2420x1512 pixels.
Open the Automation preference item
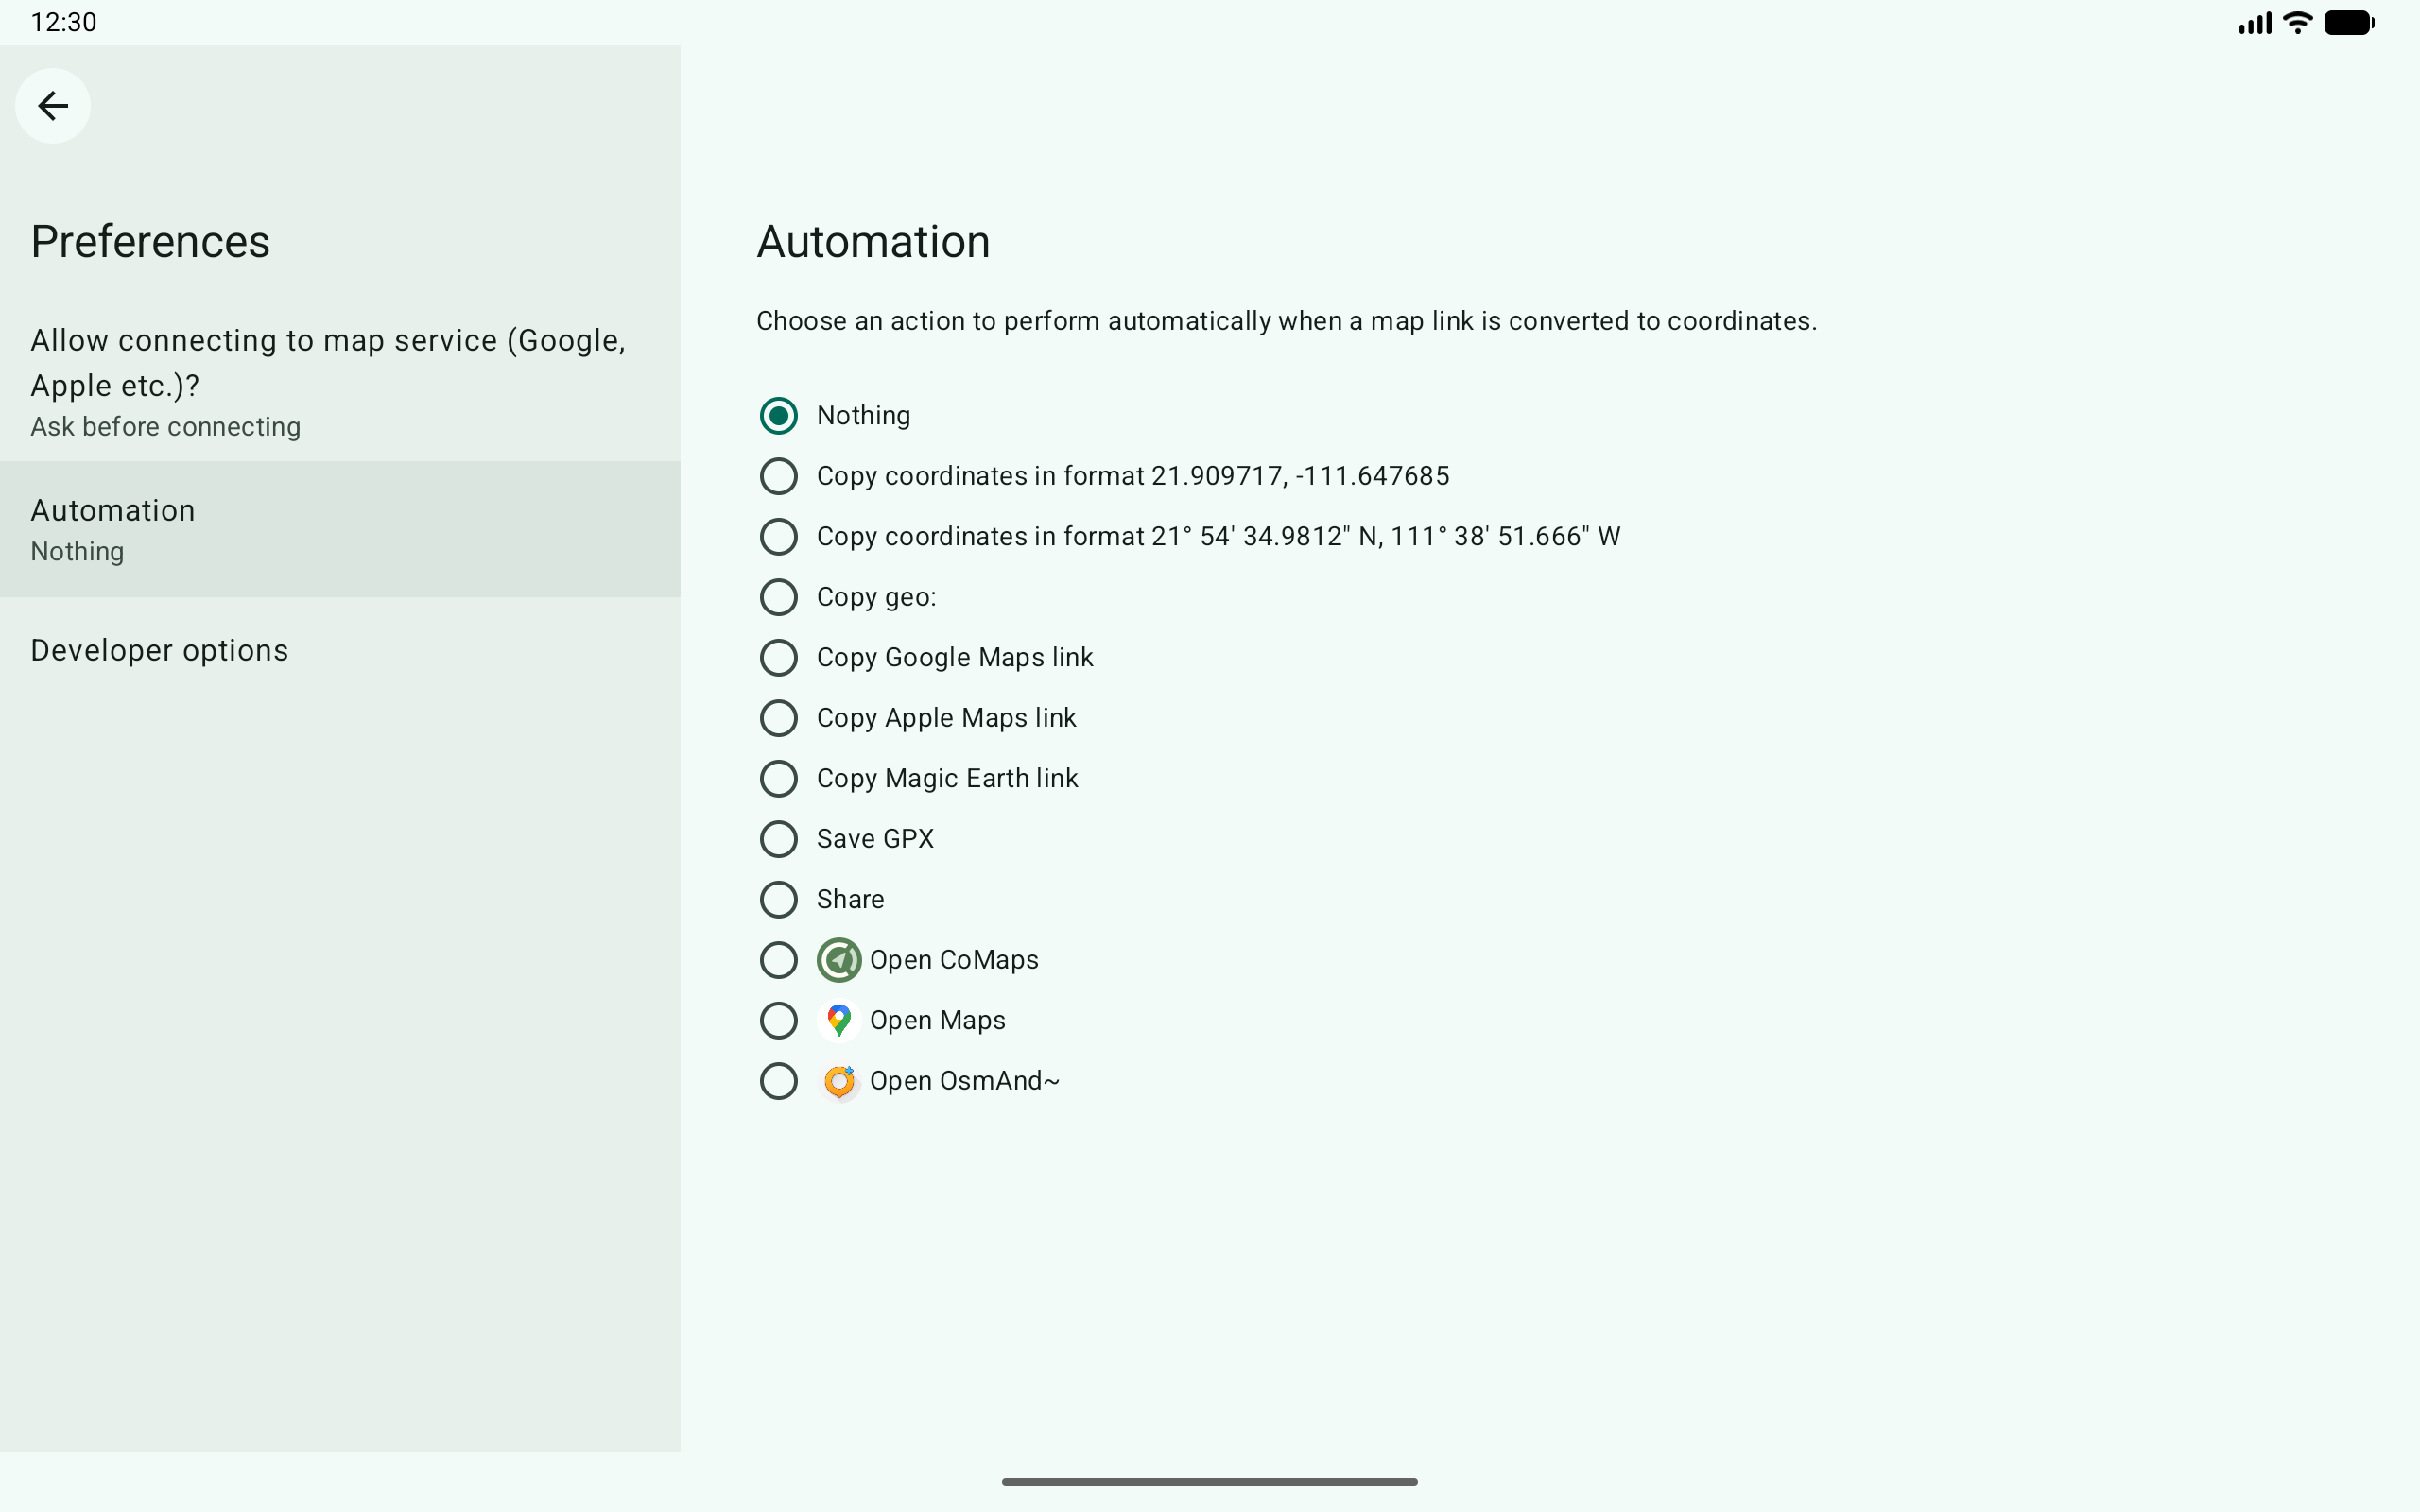pyautogui.click(x=340, y=529)
